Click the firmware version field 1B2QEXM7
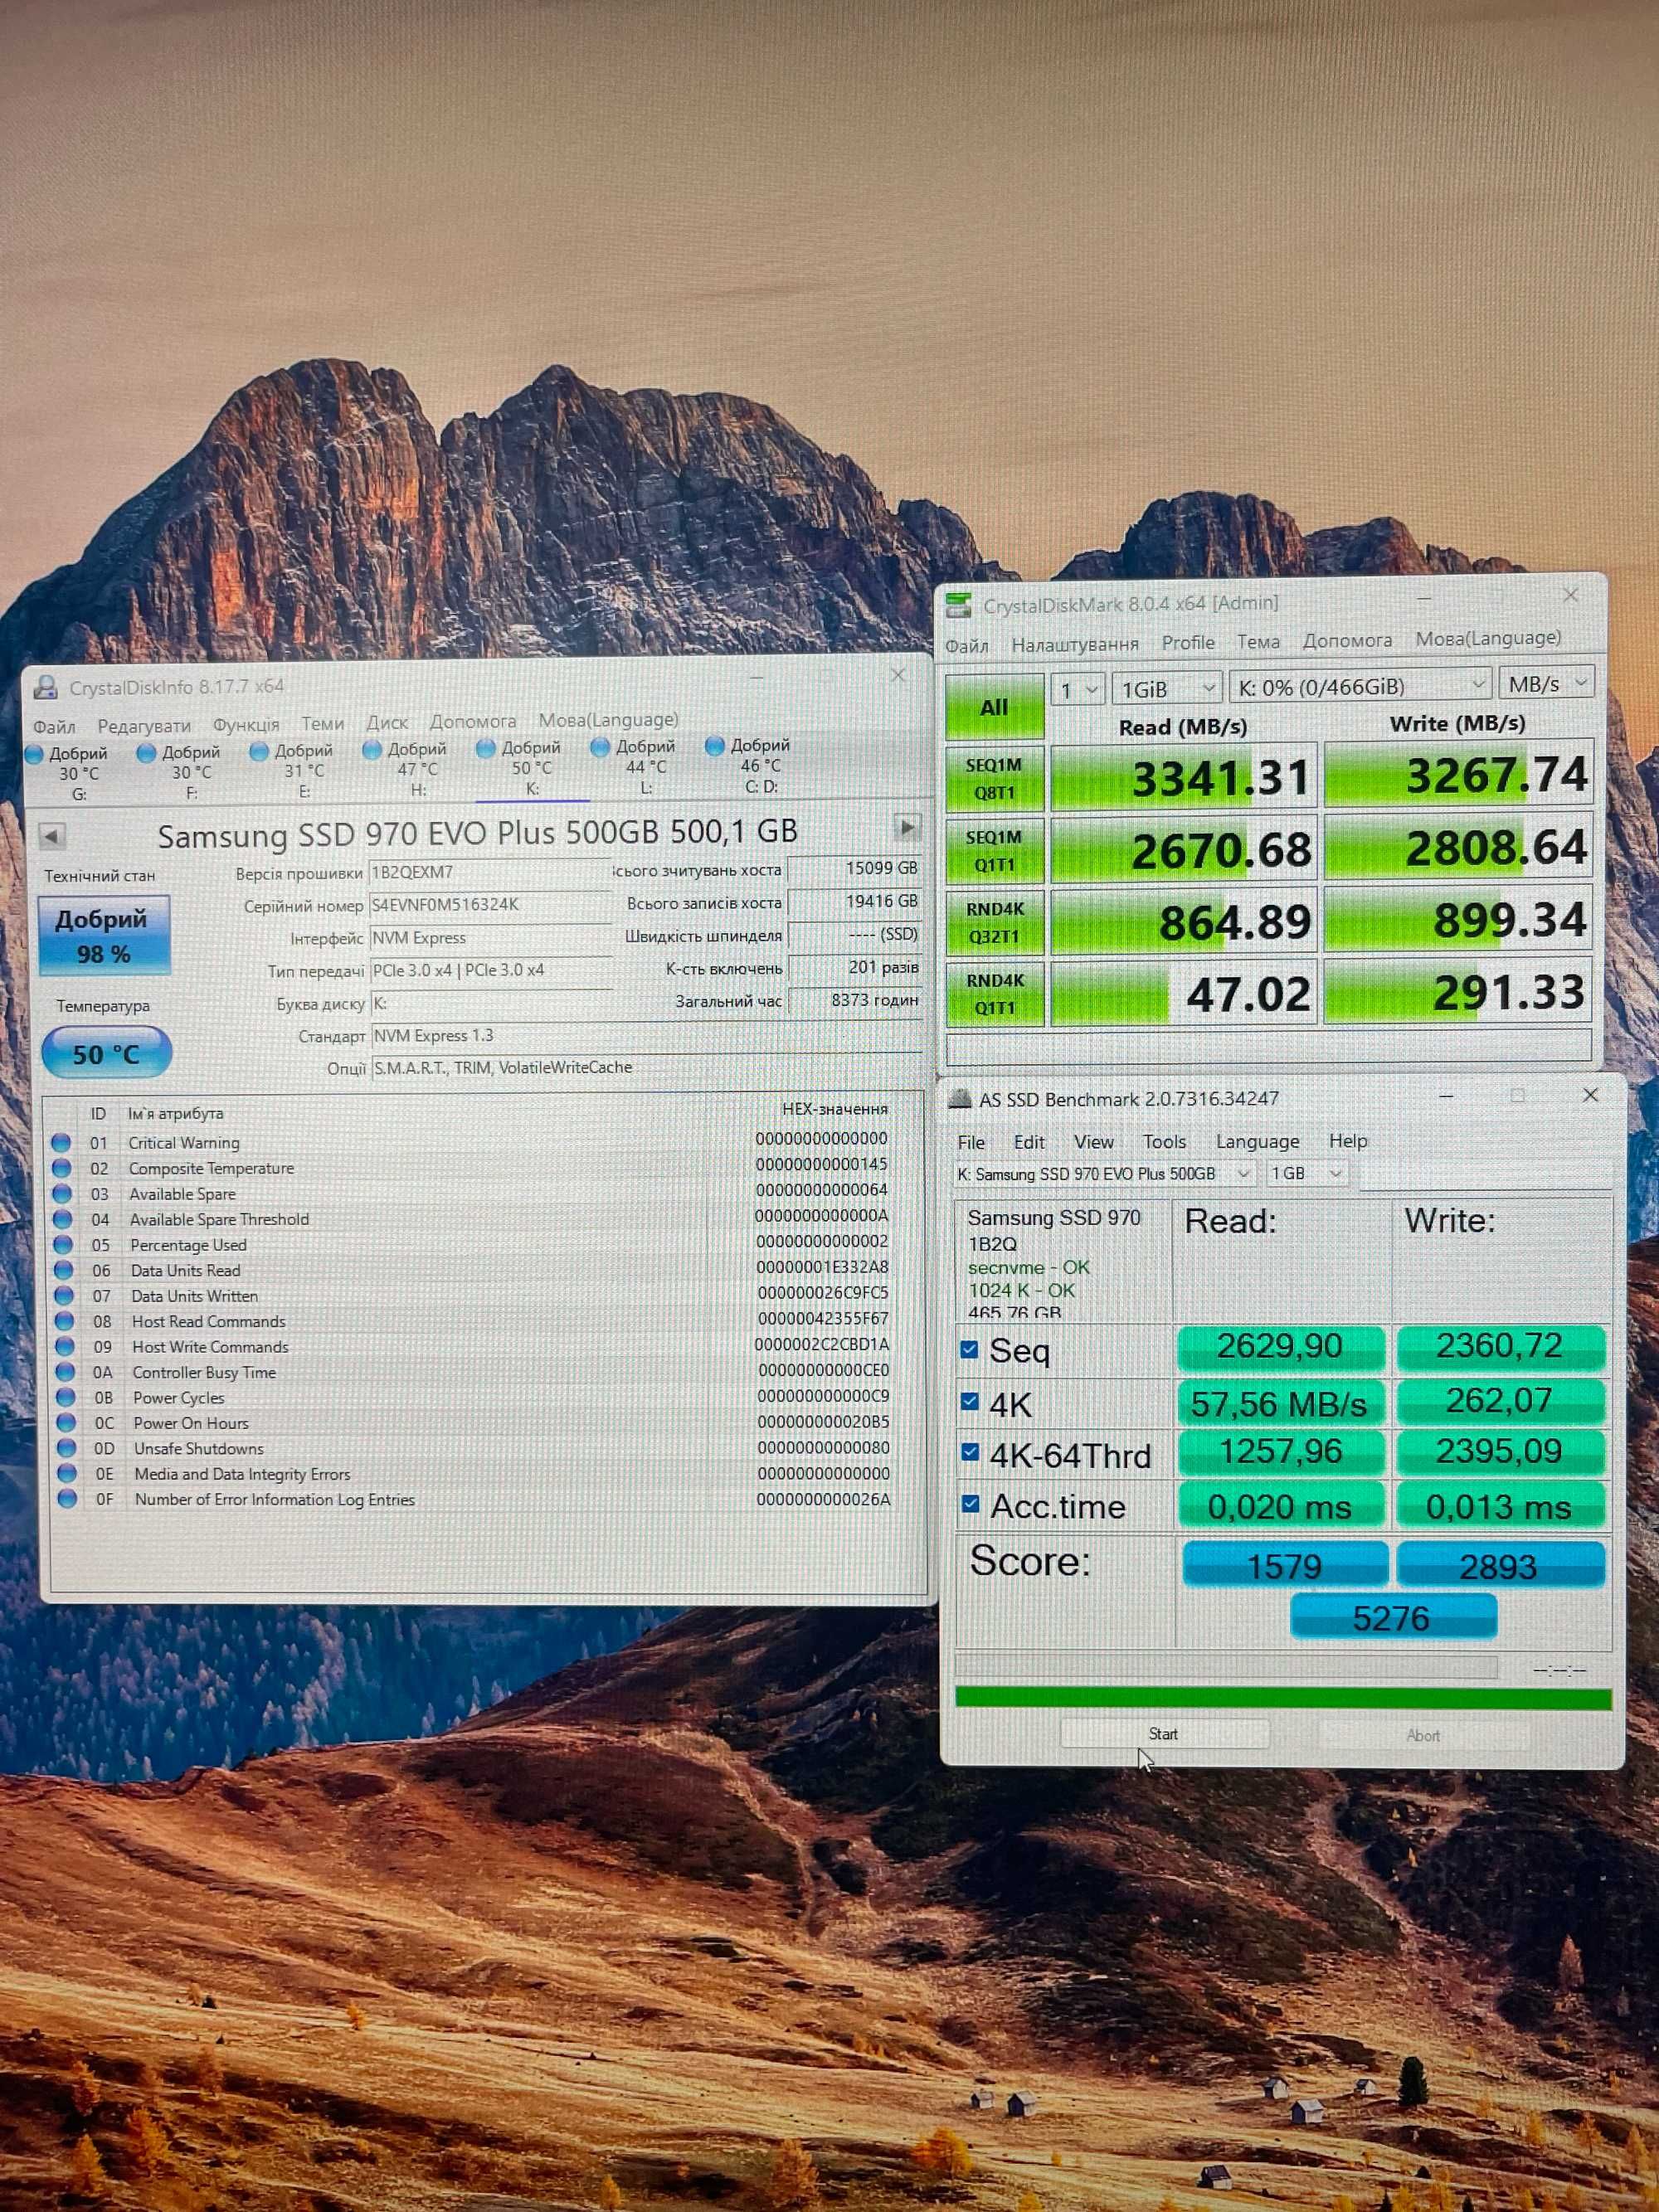1659x2212 pixels. tap(490, 872)
